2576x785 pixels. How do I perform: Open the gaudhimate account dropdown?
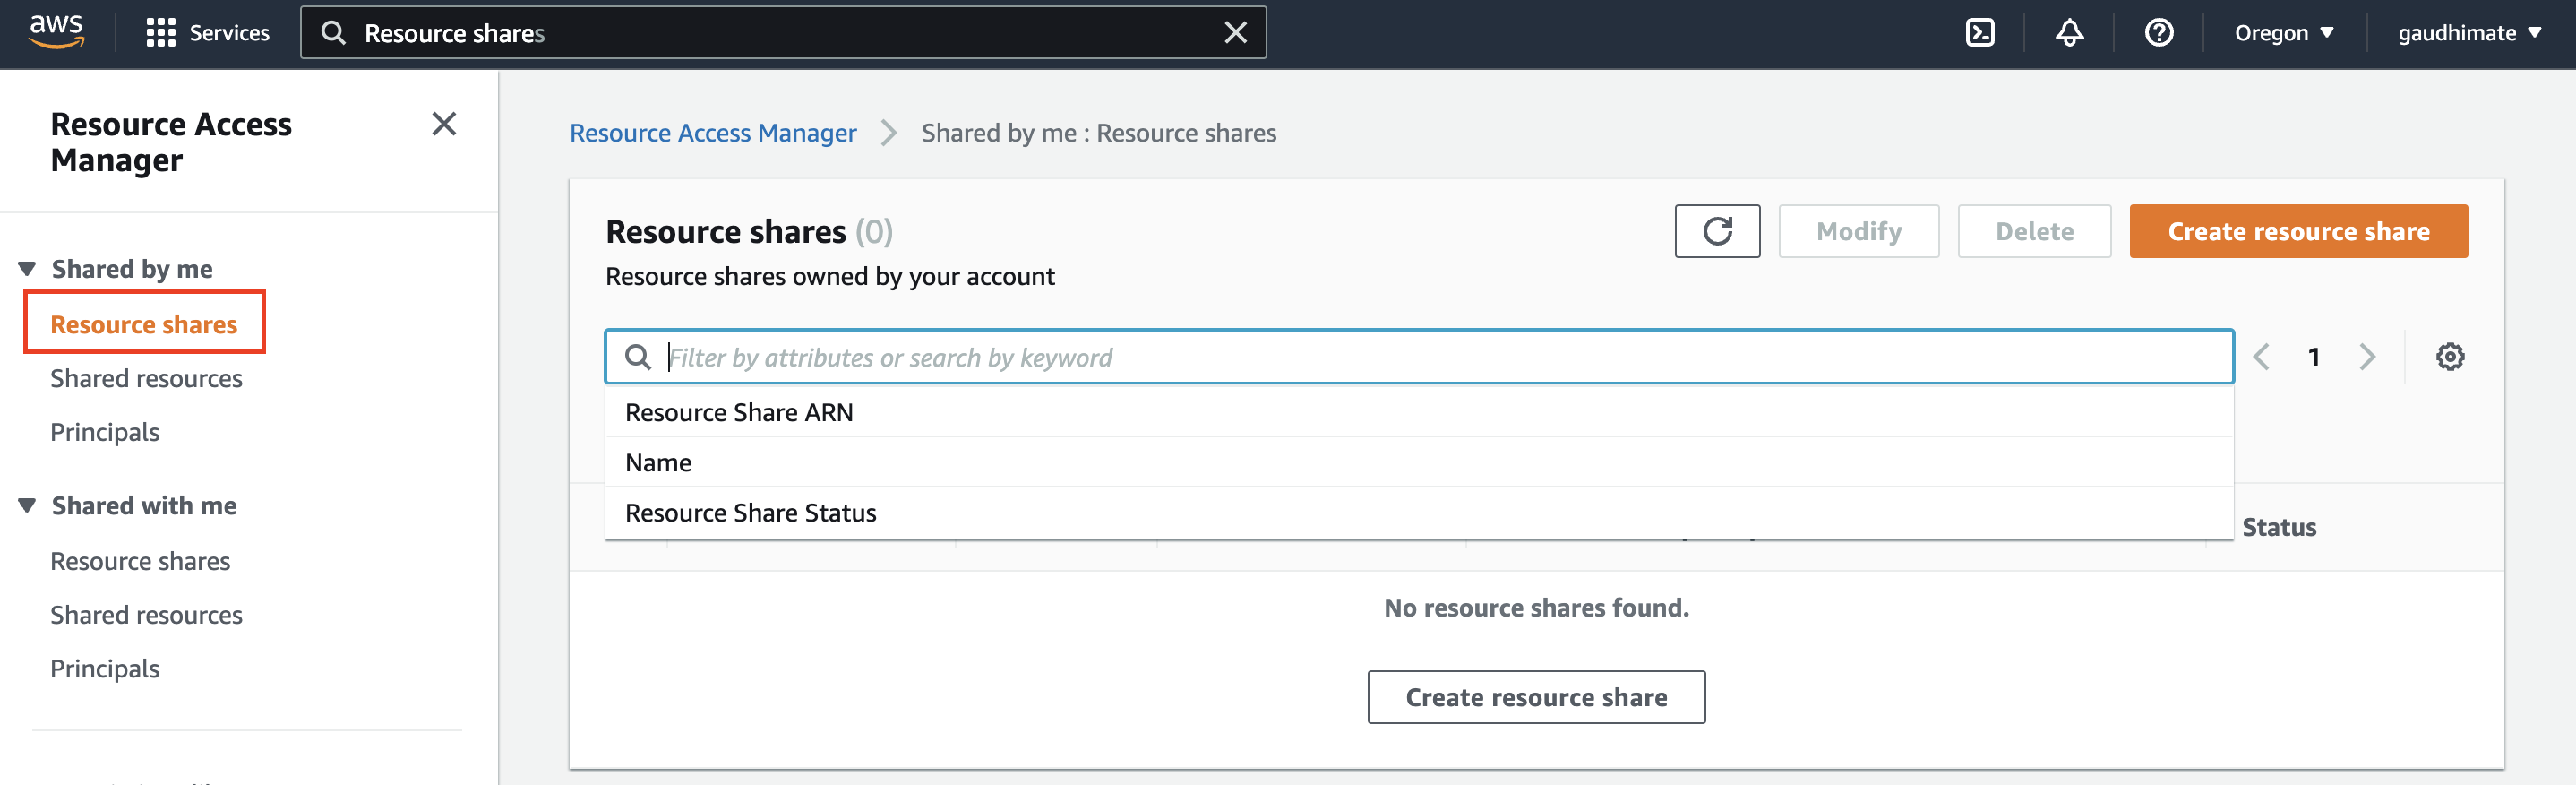[2469, 33]
